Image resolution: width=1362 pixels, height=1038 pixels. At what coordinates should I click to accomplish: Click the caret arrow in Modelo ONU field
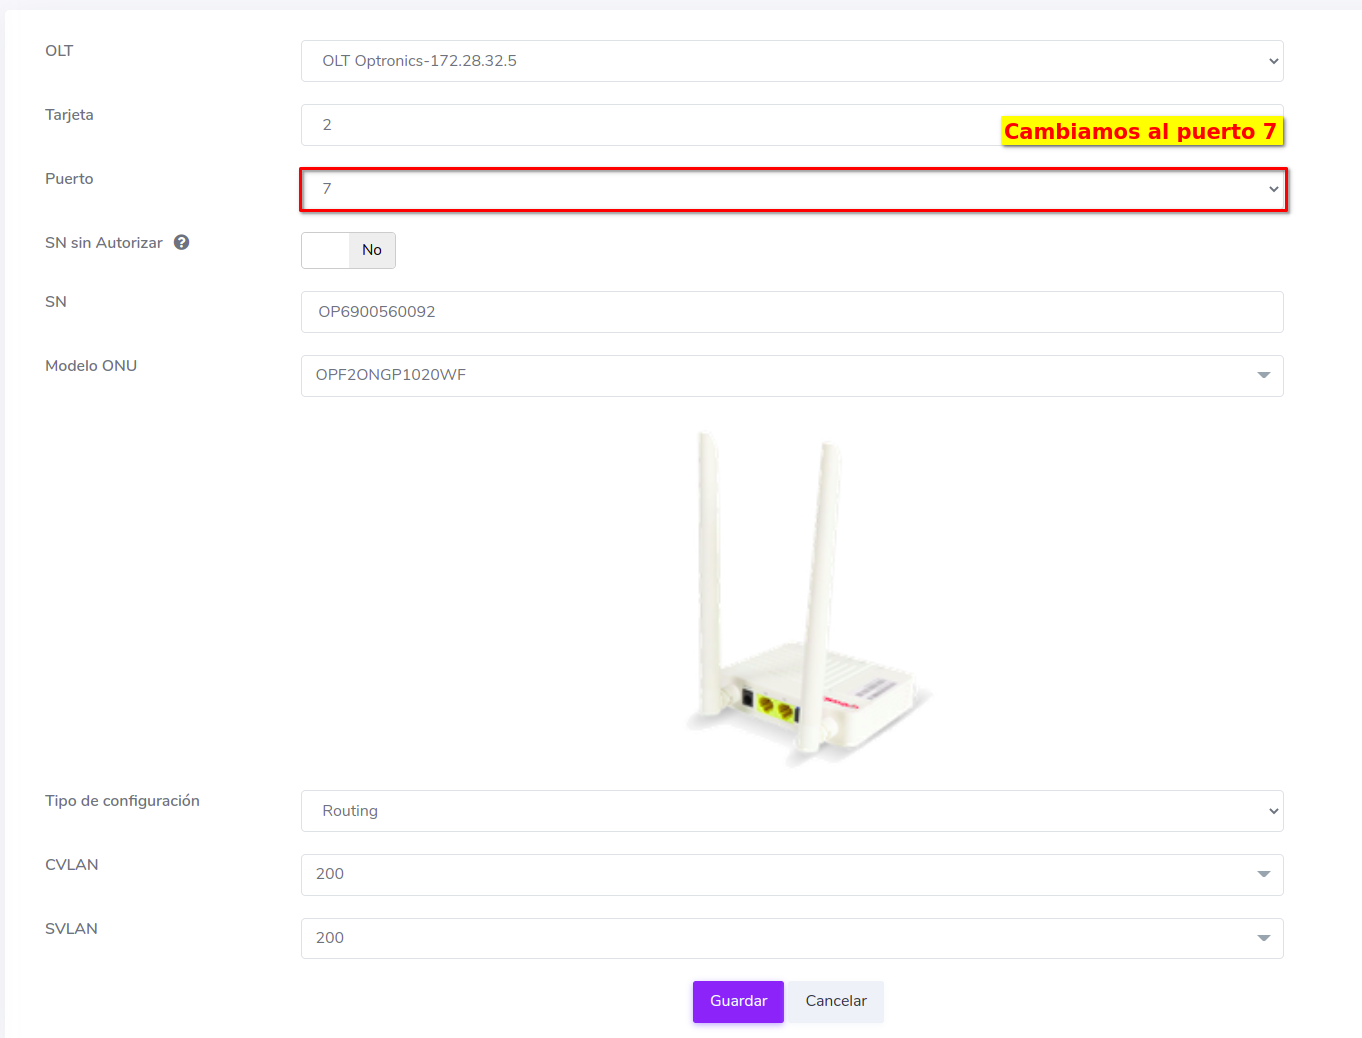(1263, 375)
